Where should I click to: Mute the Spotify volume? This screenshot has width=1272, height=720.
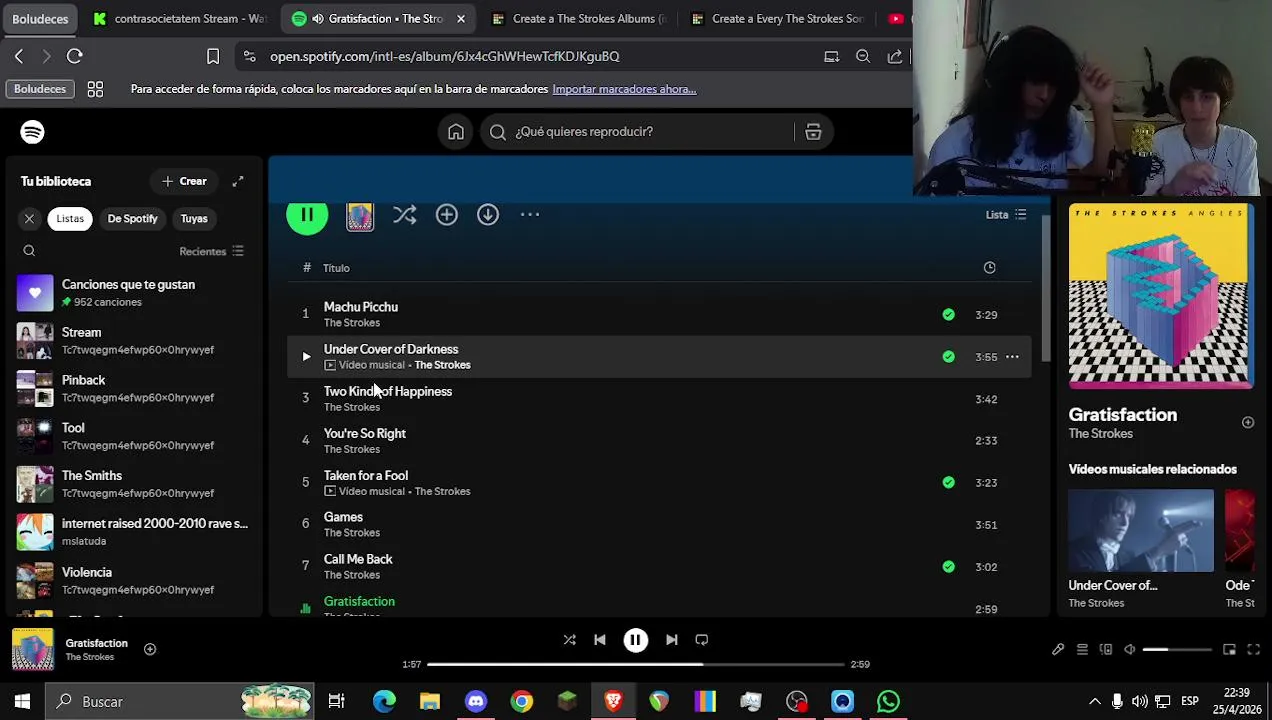[x=1129, y=650]
